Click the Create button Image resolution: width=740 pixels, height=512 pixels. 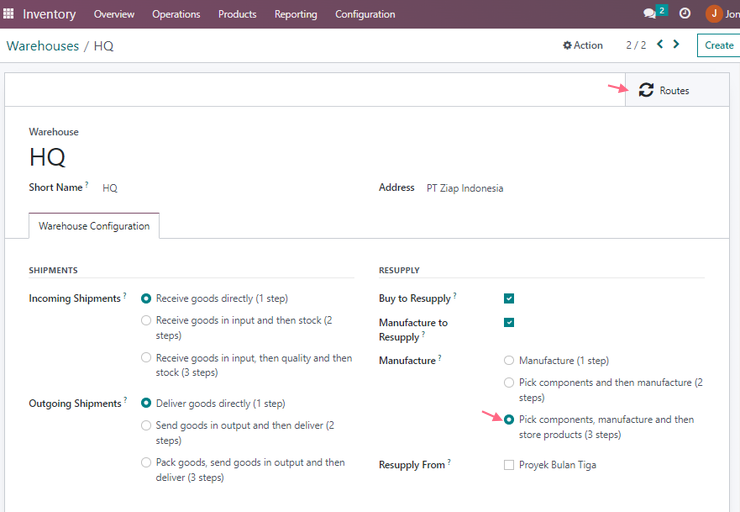coord(719,45)
